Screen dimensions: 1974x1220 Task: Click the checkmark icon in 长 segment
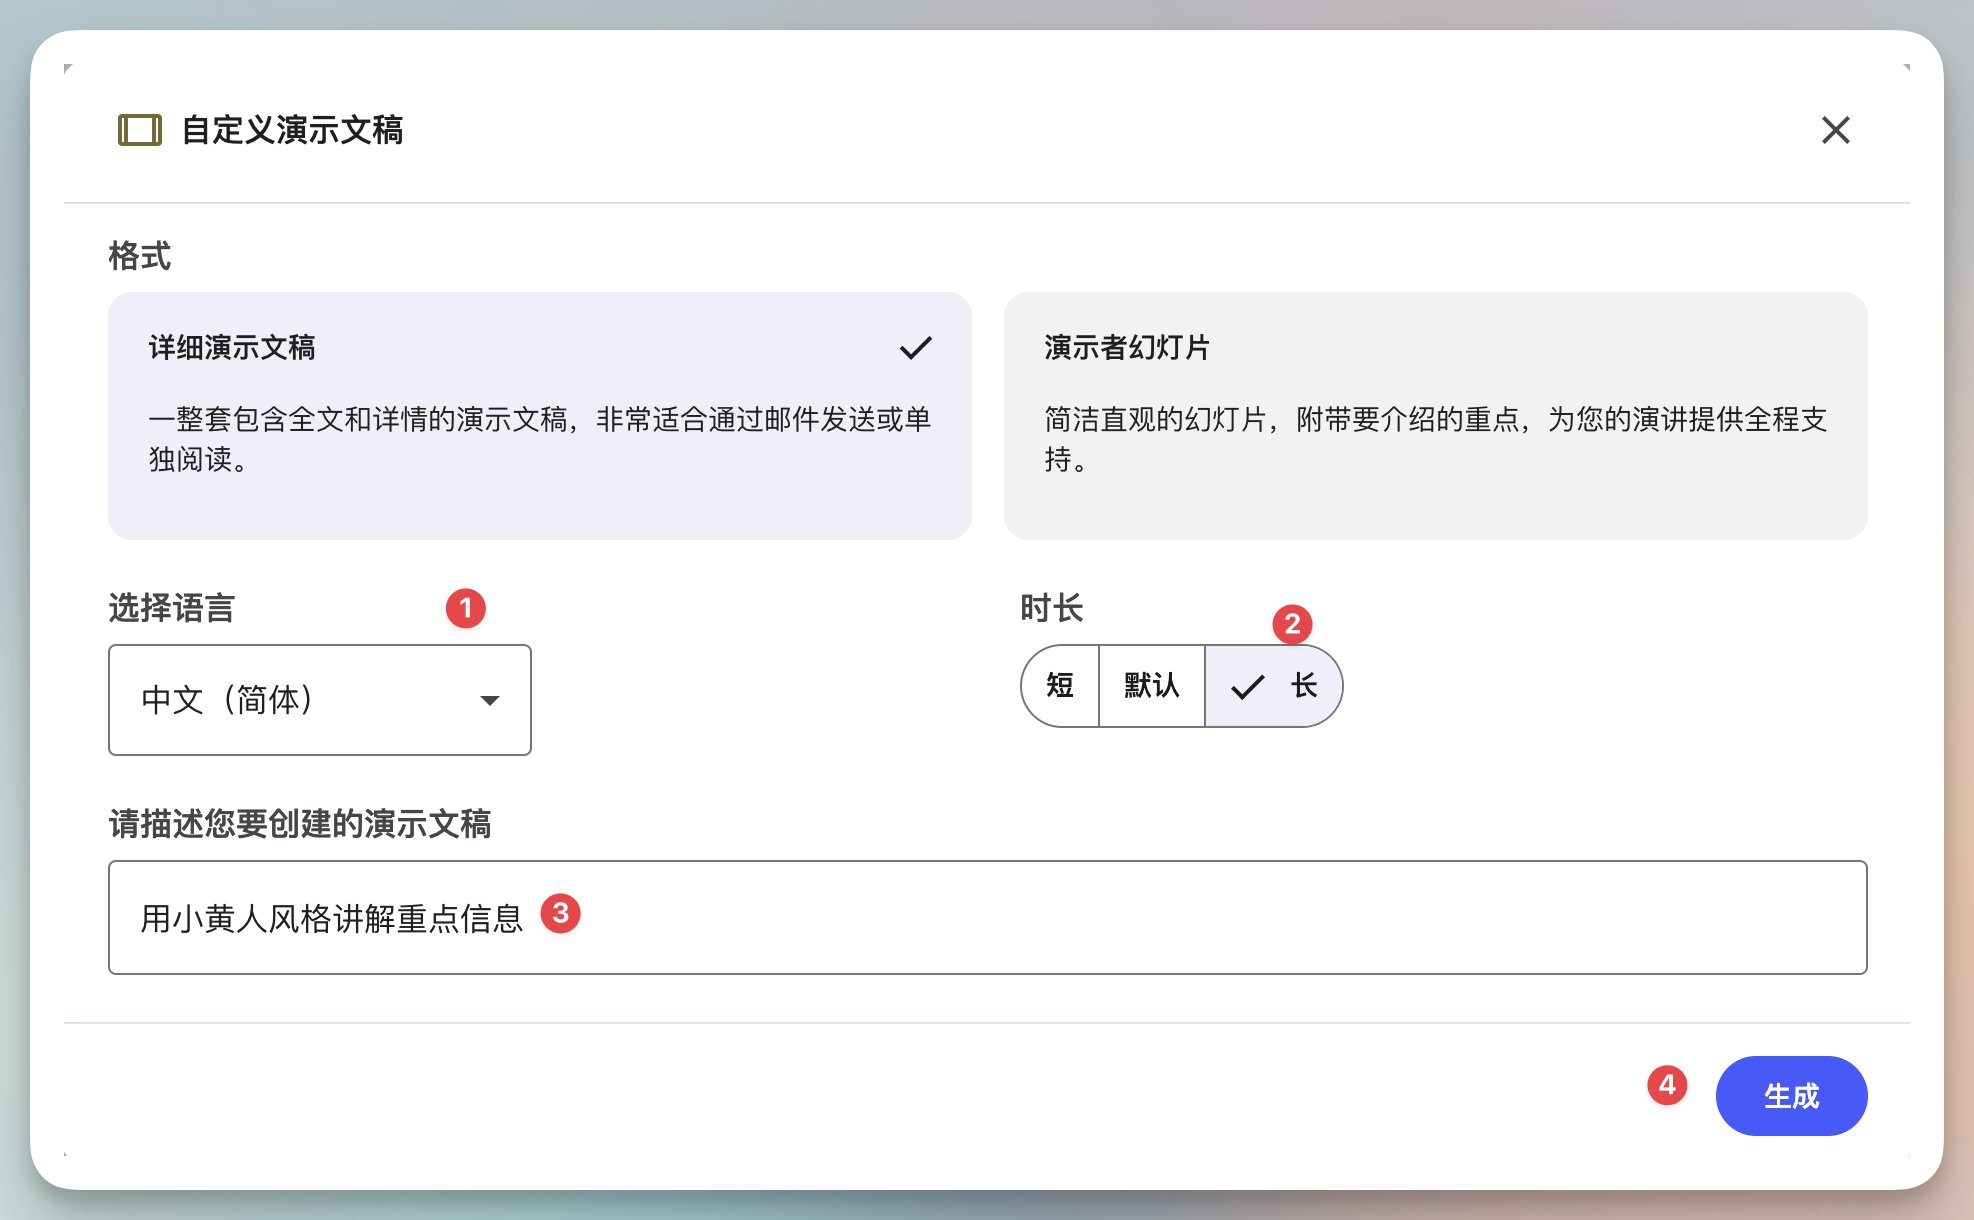[x=1247, y=687]
